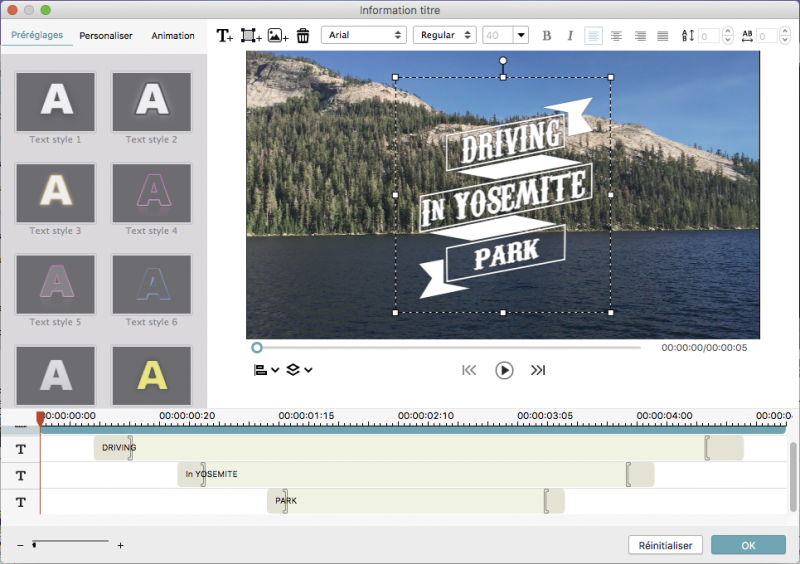This screenshot has width=800, height=564.
Task: Expand the font size dropdown arrow
Action: click(x=521, y=35)
